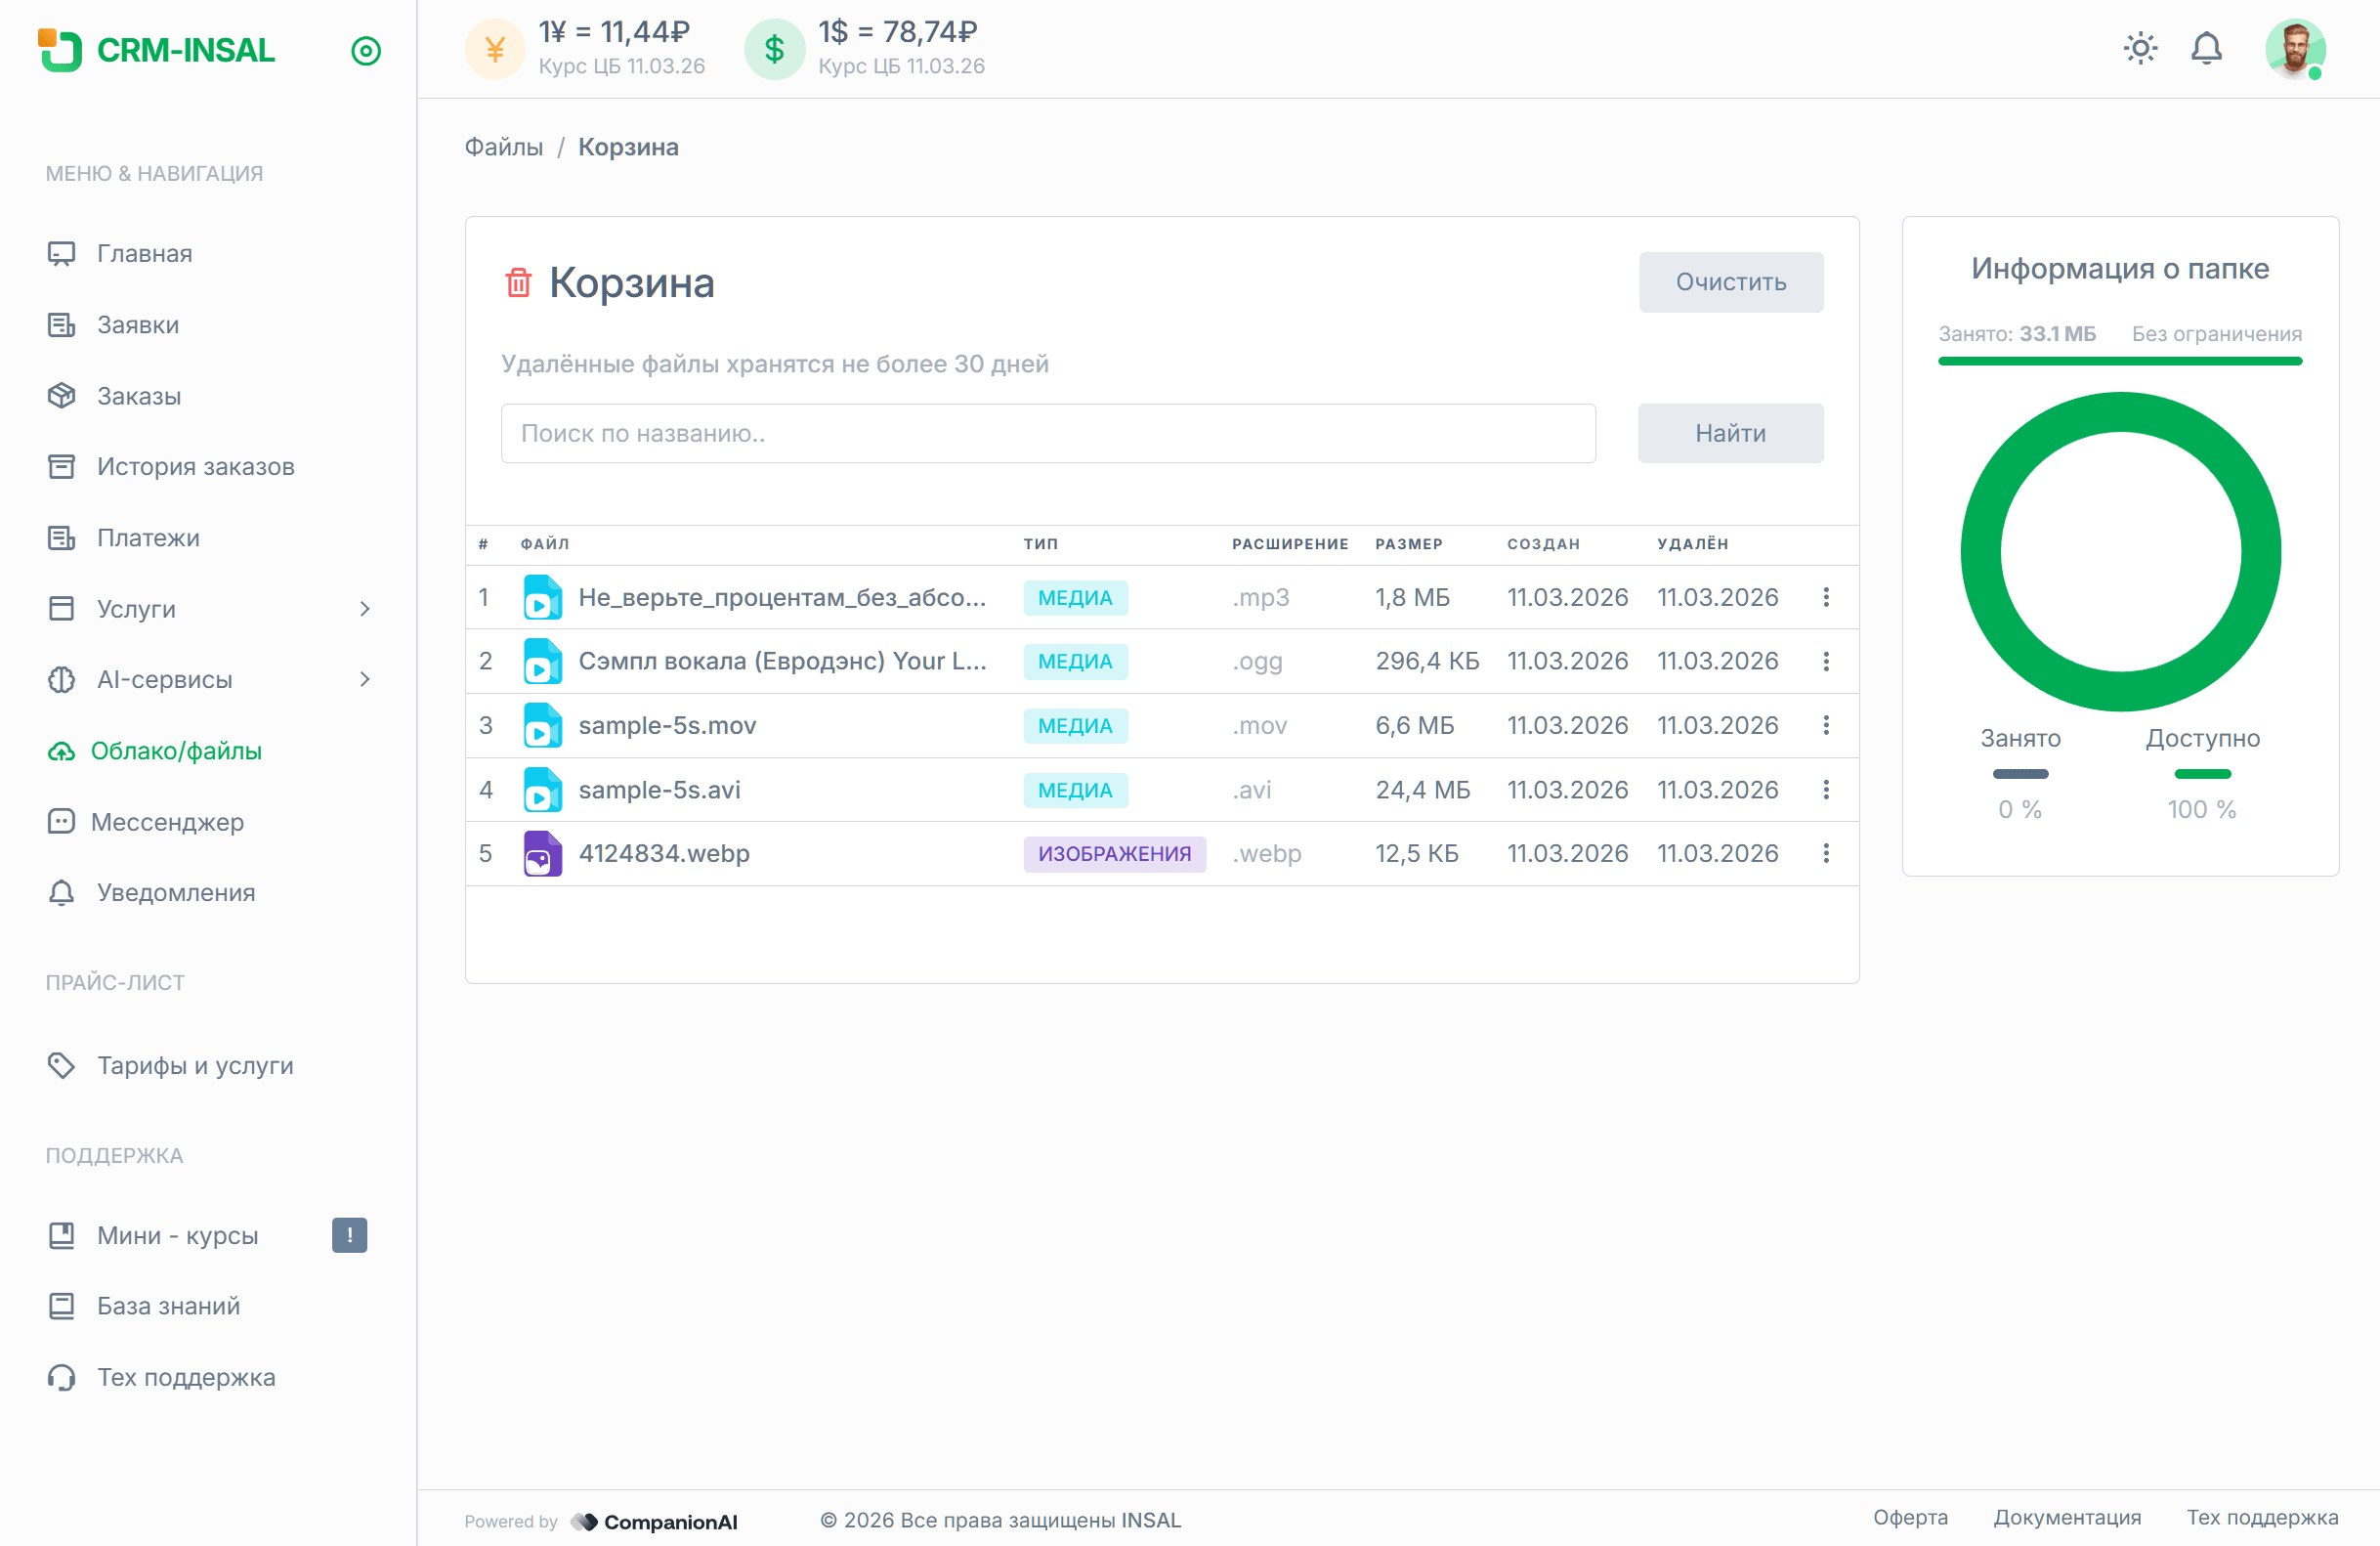Viewport: 2380px width, 1546px height.
Task: Click the red trash icon beside Корзина
Action: (518, 283)
